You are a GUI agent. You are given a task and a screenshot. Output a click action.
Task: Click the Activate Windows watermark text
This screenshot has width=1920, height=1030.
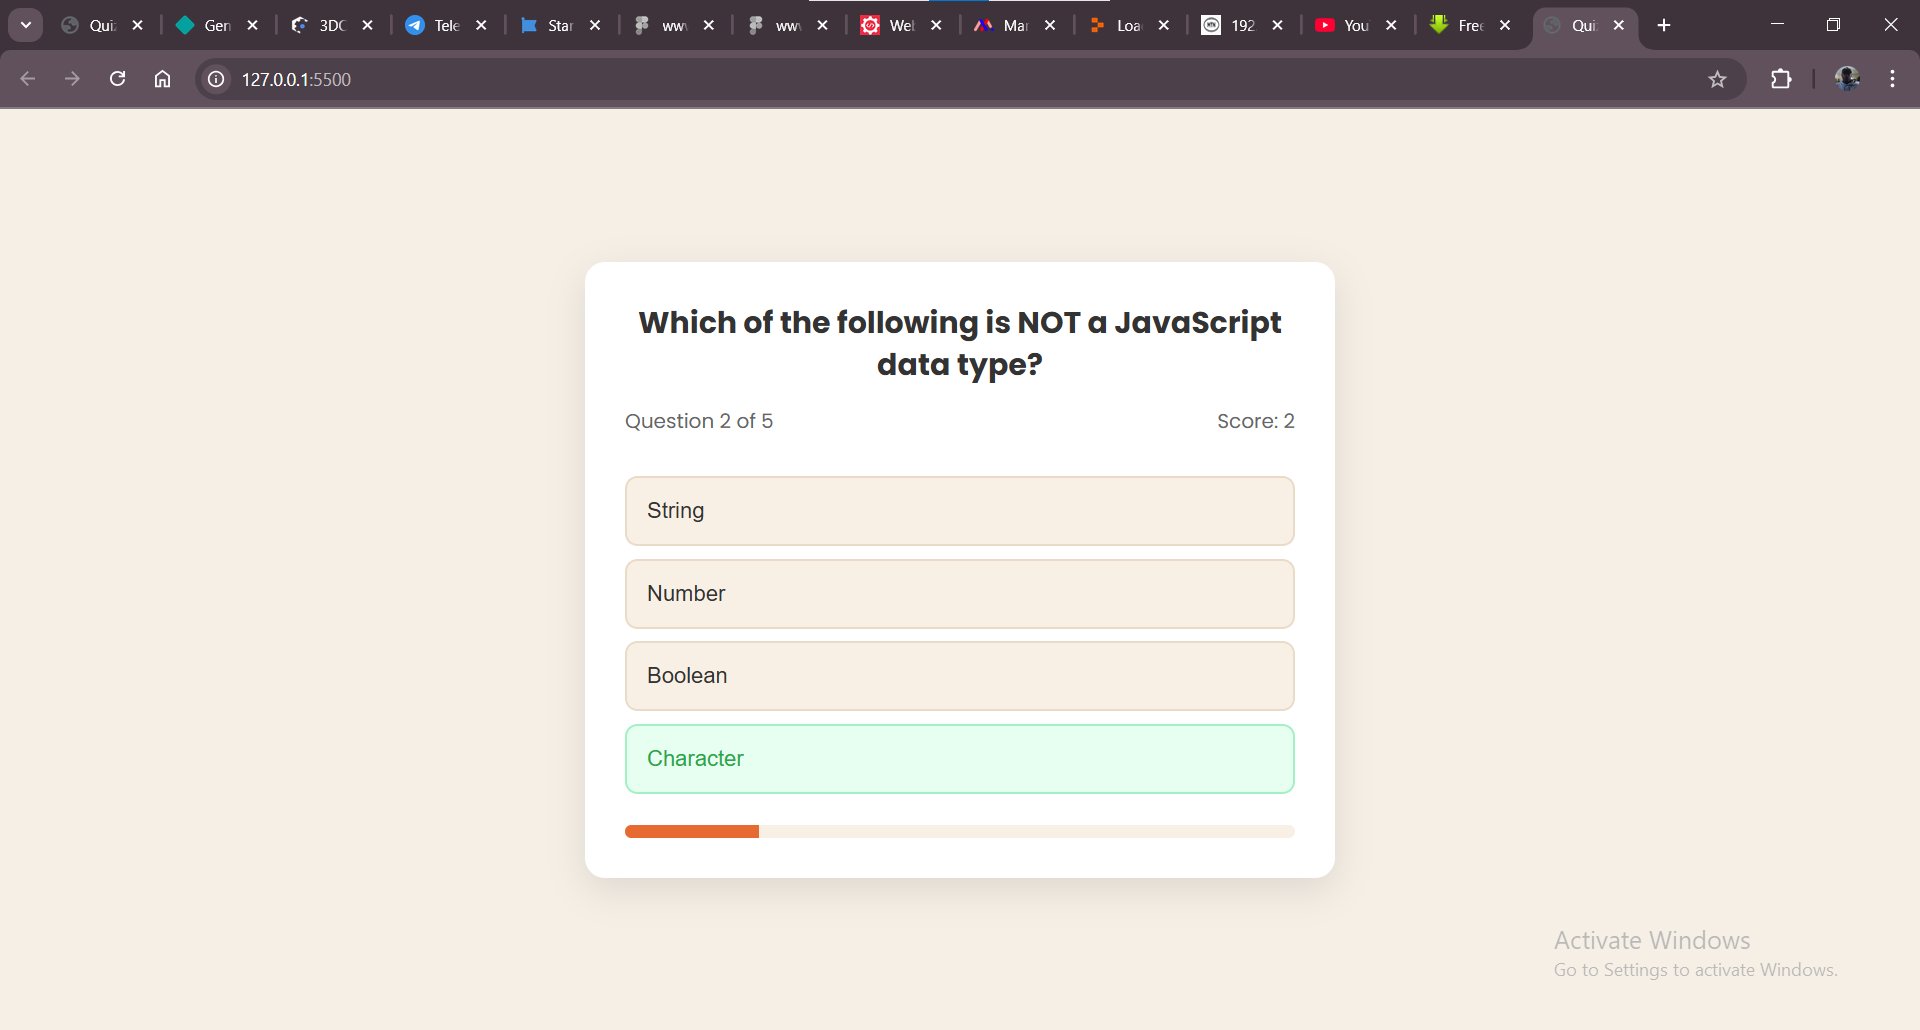(x=1651, y=941)
